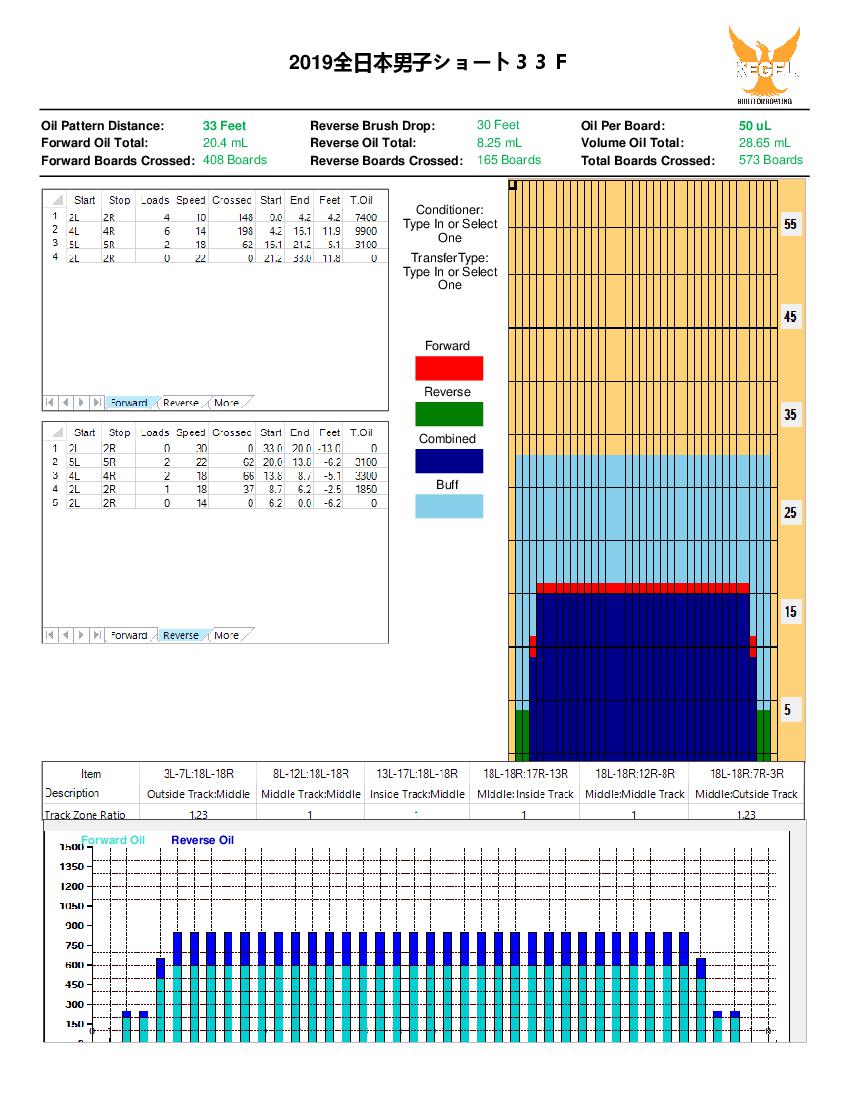The width and height of the screenshot is (850, 1100).
Task: Click the 7400 T.Oil cell in the top table
Action: pos(364,217)
